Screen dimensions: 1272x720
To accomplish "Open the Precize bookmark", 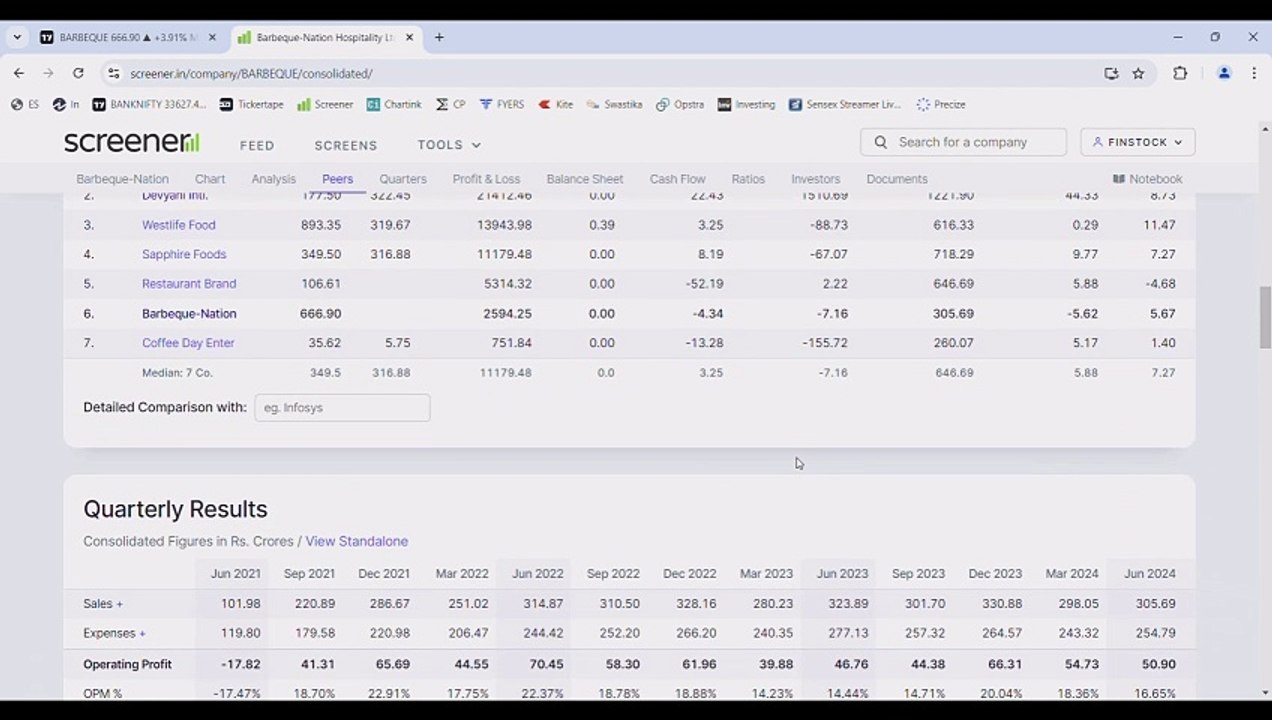I will coord(941,104).
